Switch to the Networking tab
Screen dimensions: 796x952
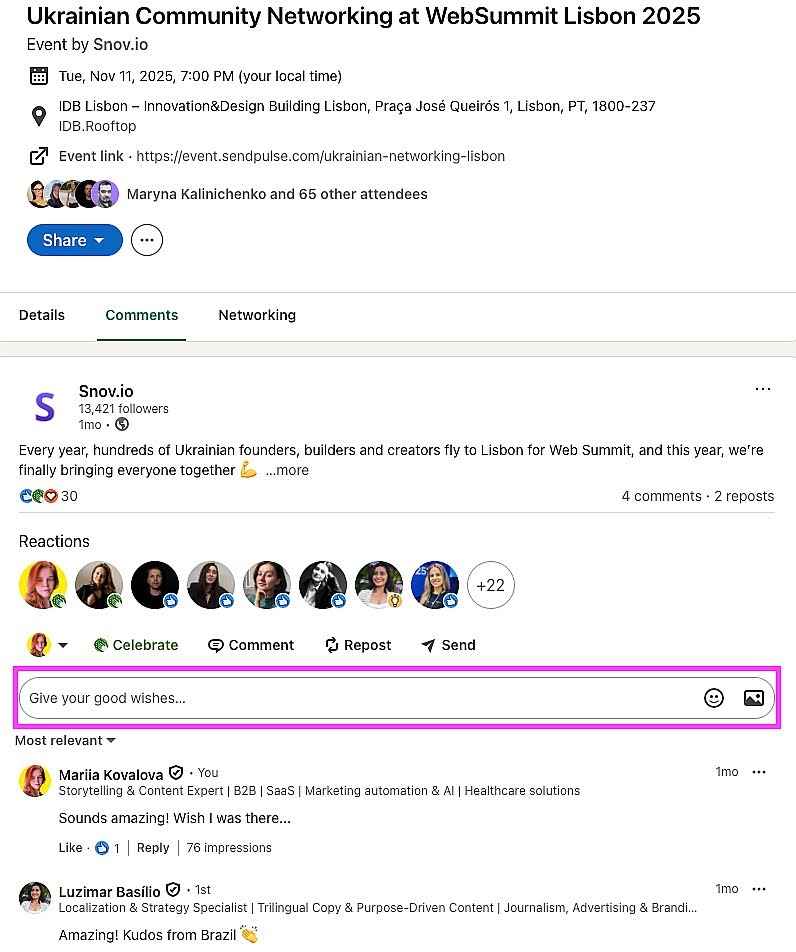[x=257, y=315]
